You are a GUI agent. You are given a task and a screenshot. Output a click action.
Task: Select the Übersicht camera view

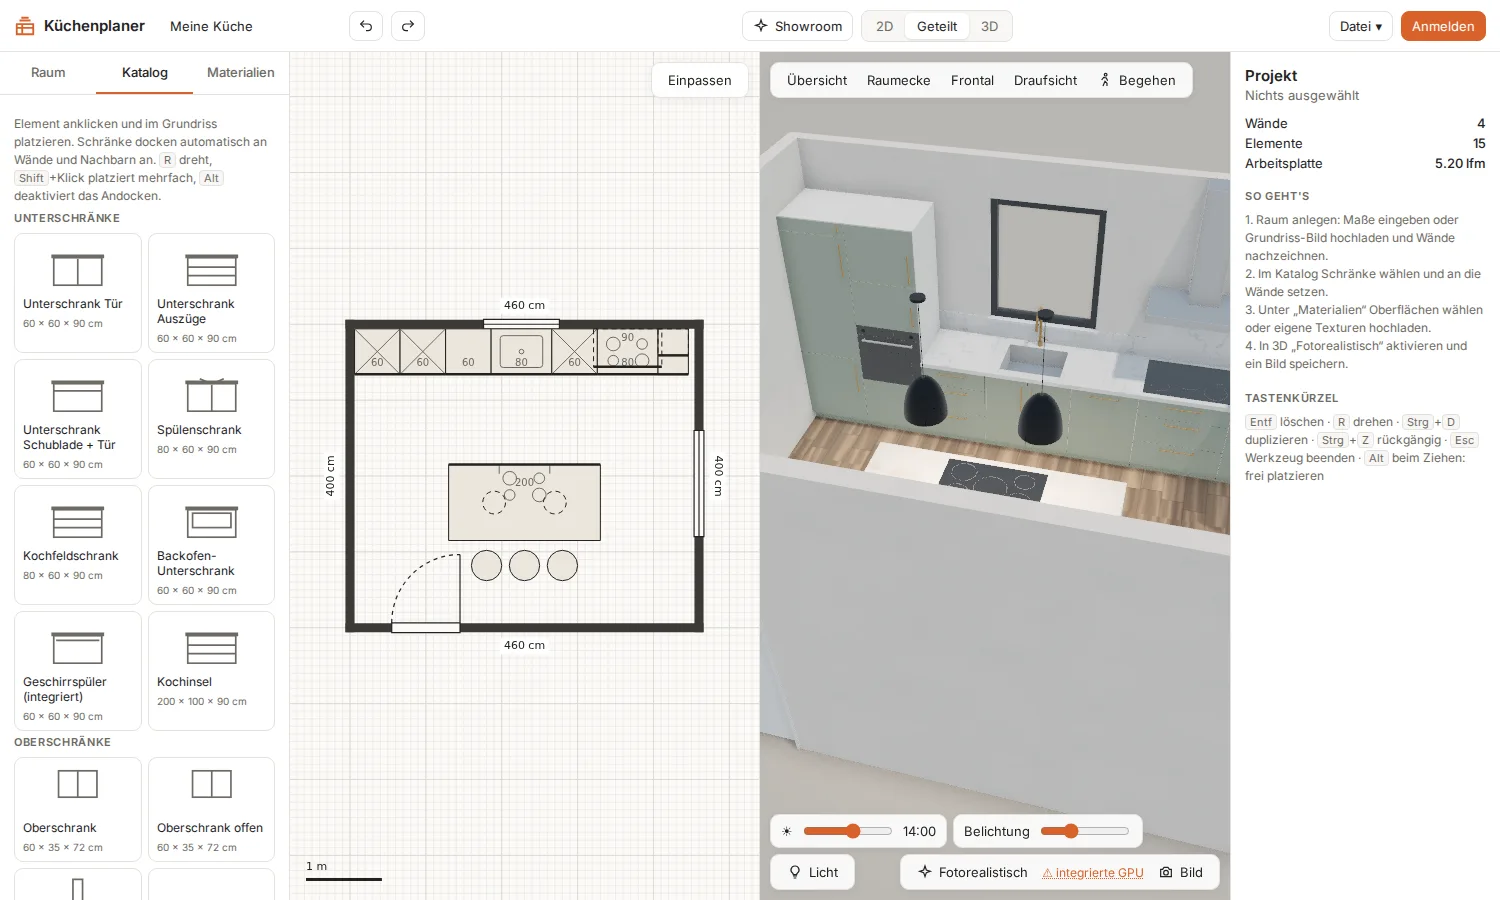click(x=817, y=80)
